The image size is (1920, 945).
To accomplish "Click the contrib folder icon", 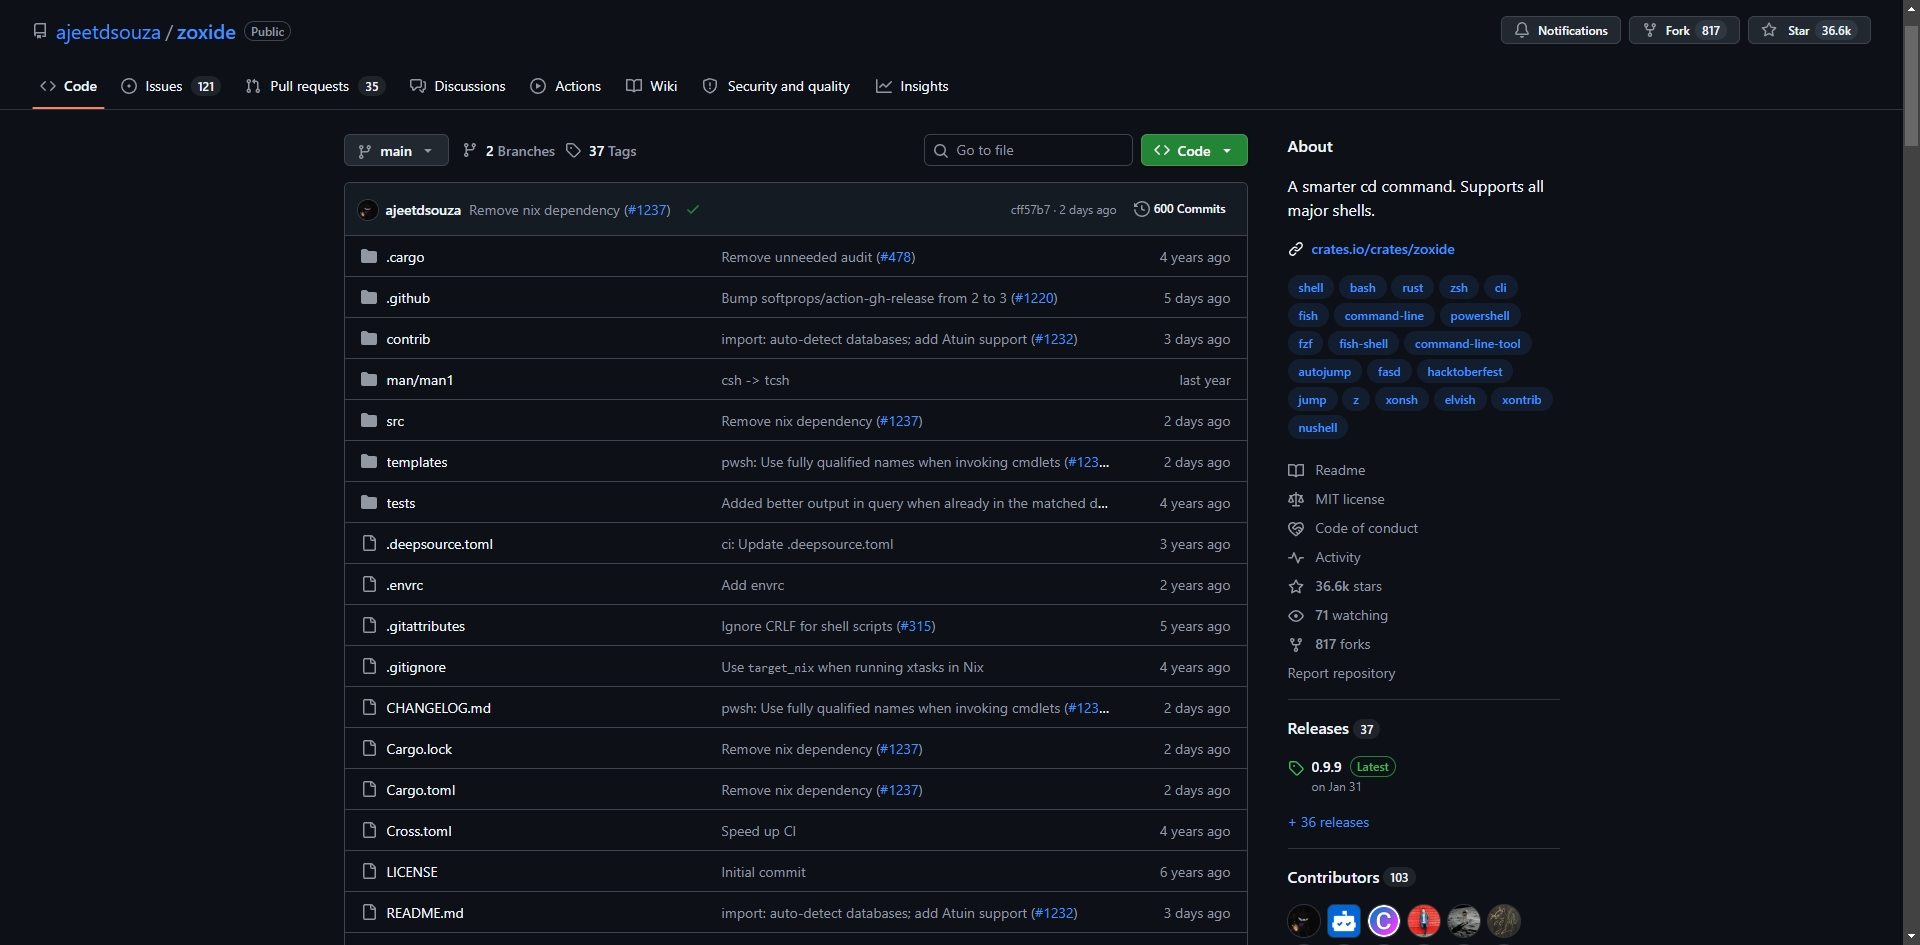I will tap(369, 338).
